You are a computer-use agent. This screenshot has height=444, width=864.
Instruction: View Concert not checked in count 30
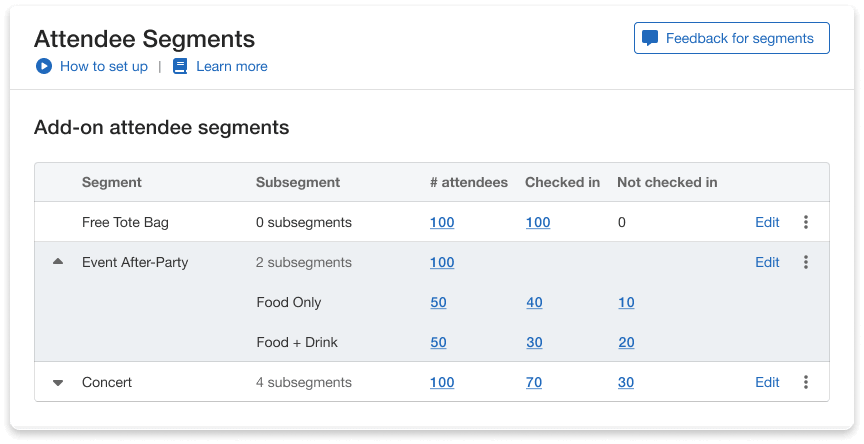point(625,382)
